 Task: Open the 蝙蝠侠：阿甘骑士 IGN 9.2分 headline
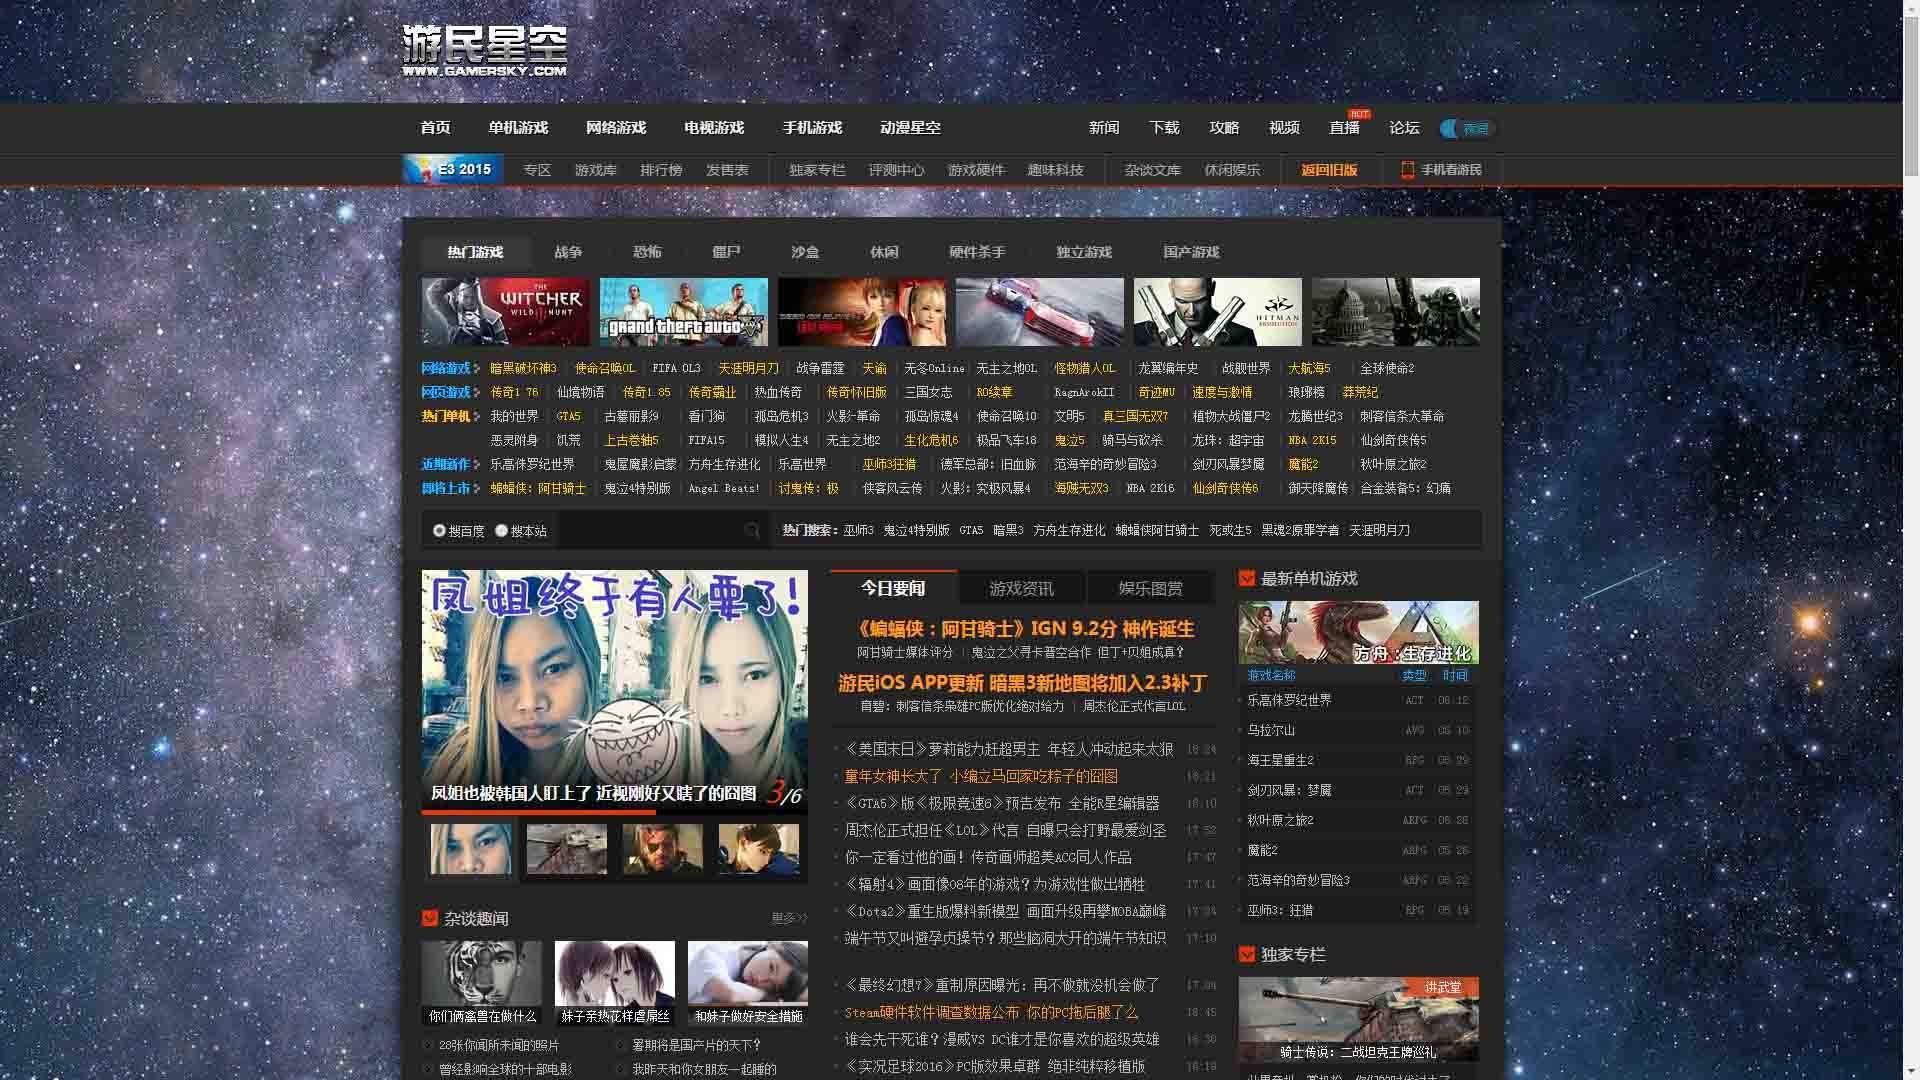pyautogui.click(x=1022, y=630)
